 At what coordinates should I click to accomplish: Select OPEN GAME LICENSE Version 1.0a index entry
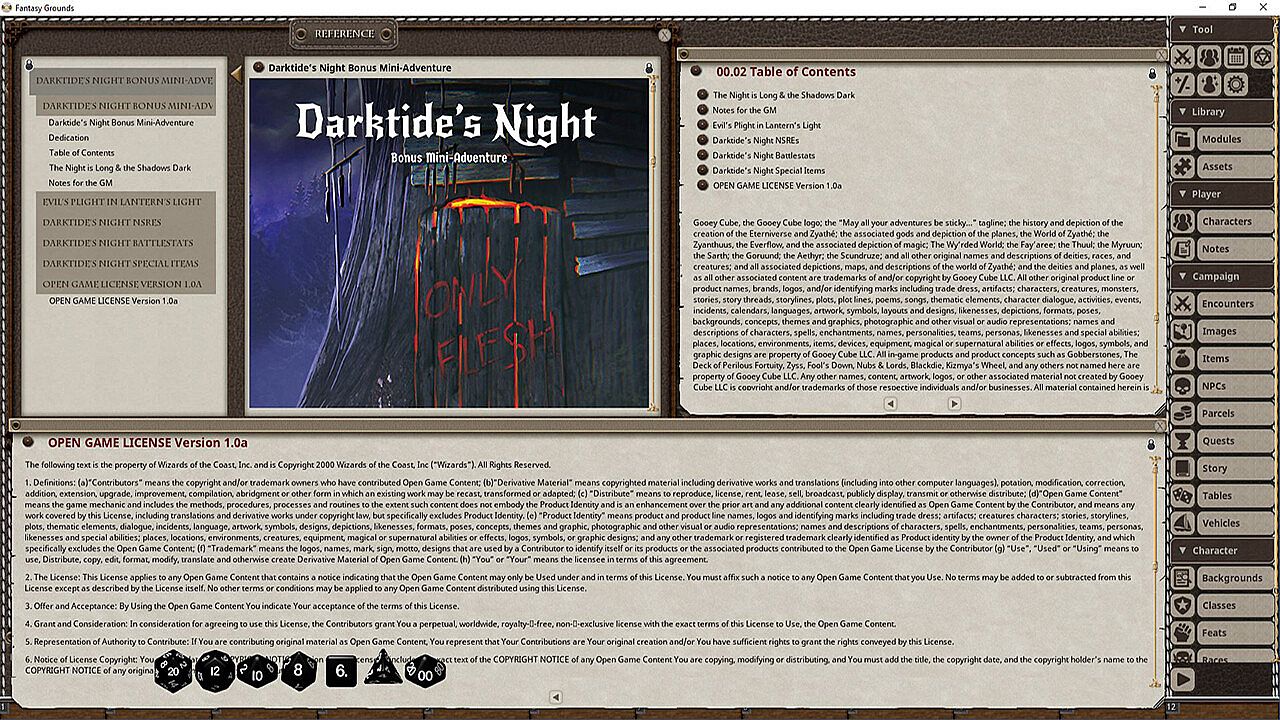[x=113, y=300]
